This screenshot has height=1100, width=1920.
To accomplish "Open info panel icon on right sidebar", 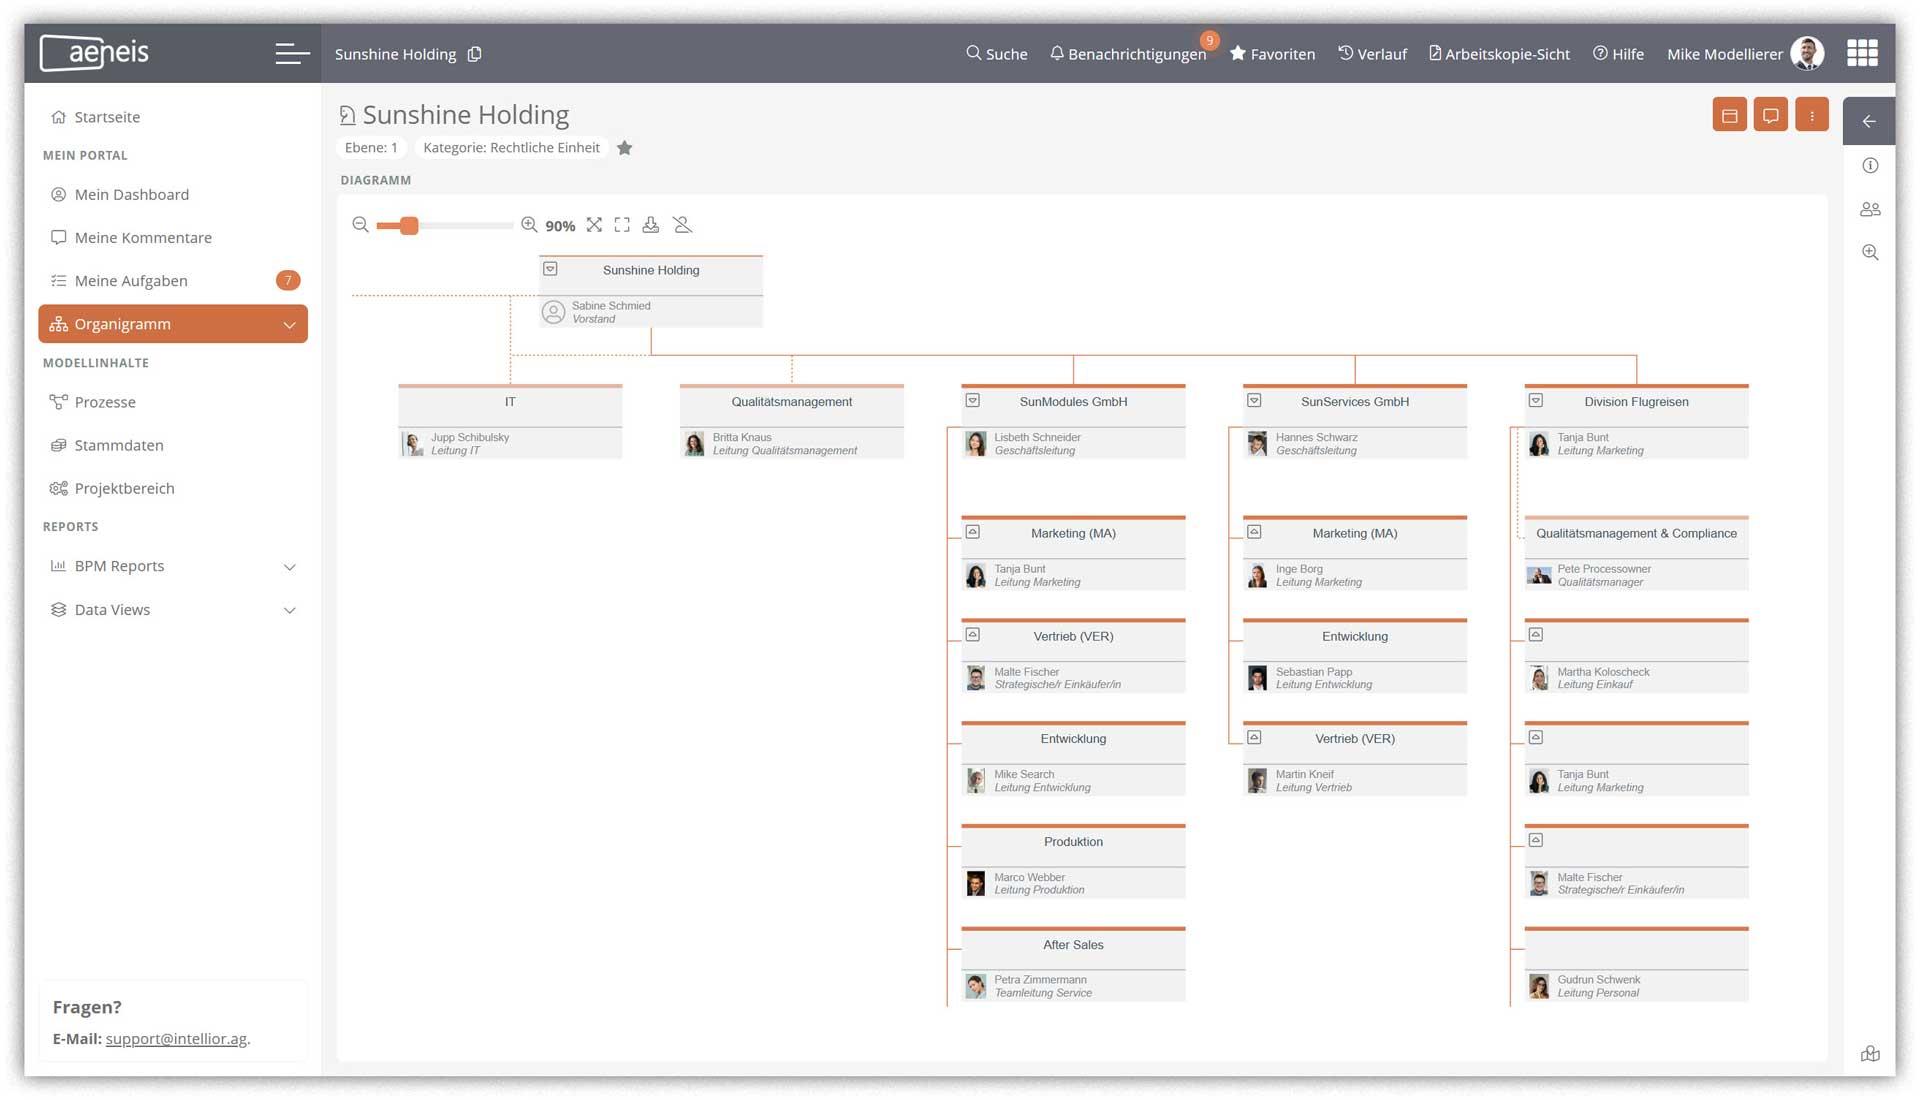I will click(x=1870, y=165).
